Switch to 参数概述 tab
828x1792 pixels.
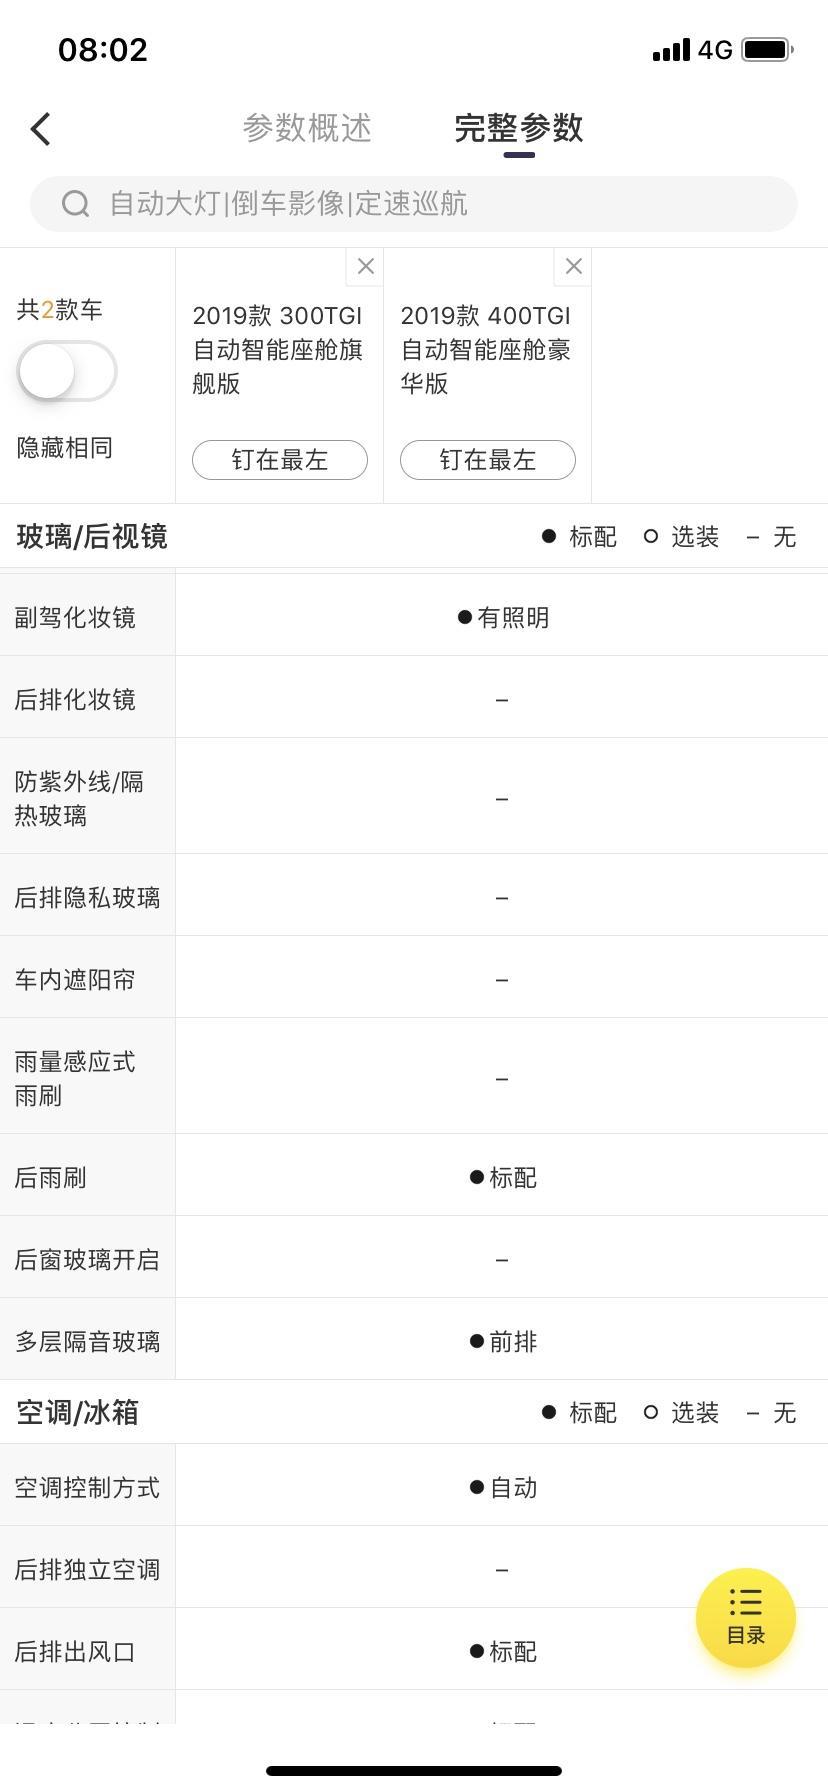click(307, 128)
